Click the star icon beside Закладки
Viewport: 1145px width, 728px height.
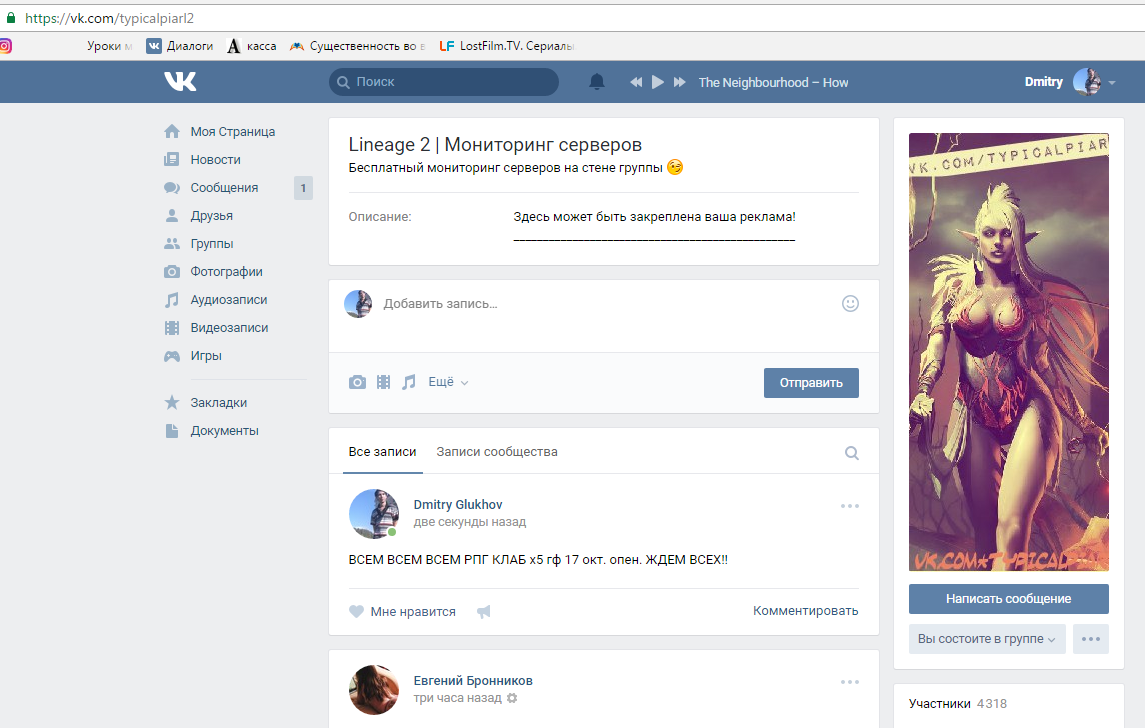click(172, 402)
